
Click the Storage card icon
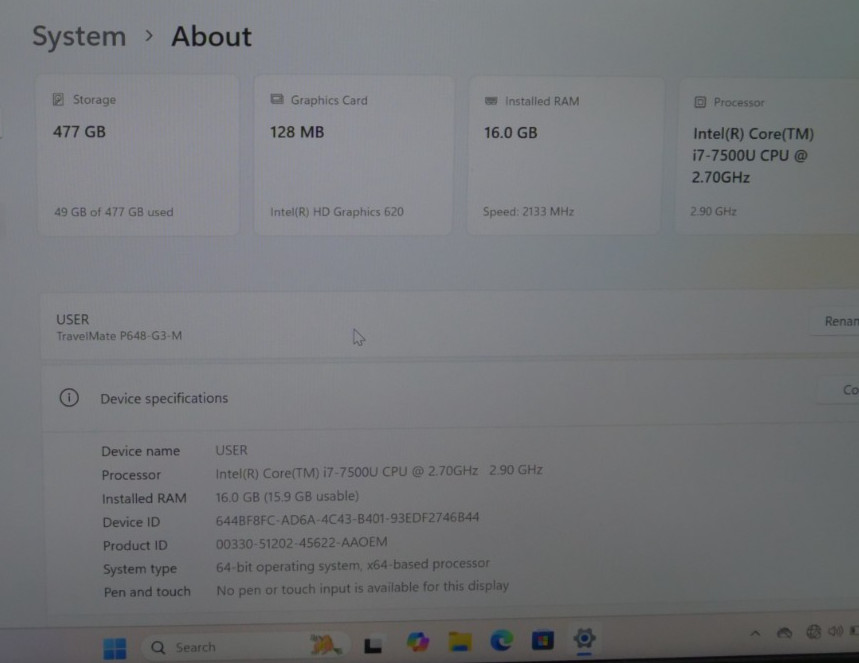click(58, 99)
